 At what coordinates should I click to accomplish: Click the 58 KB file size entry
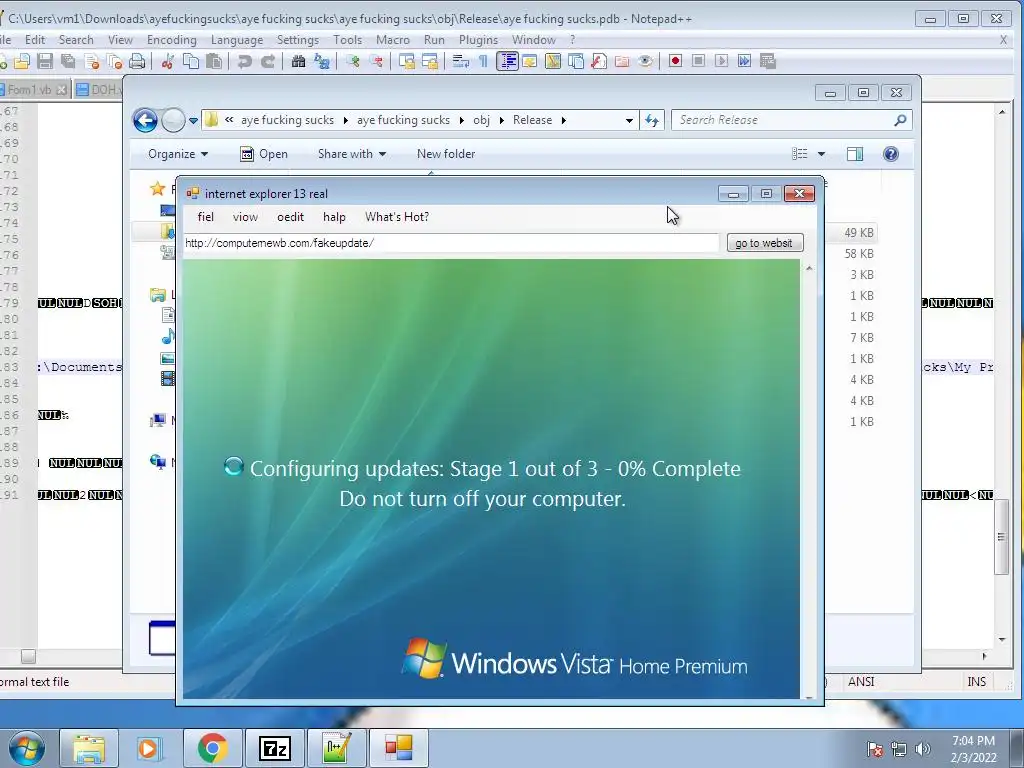tap(859, 254)
